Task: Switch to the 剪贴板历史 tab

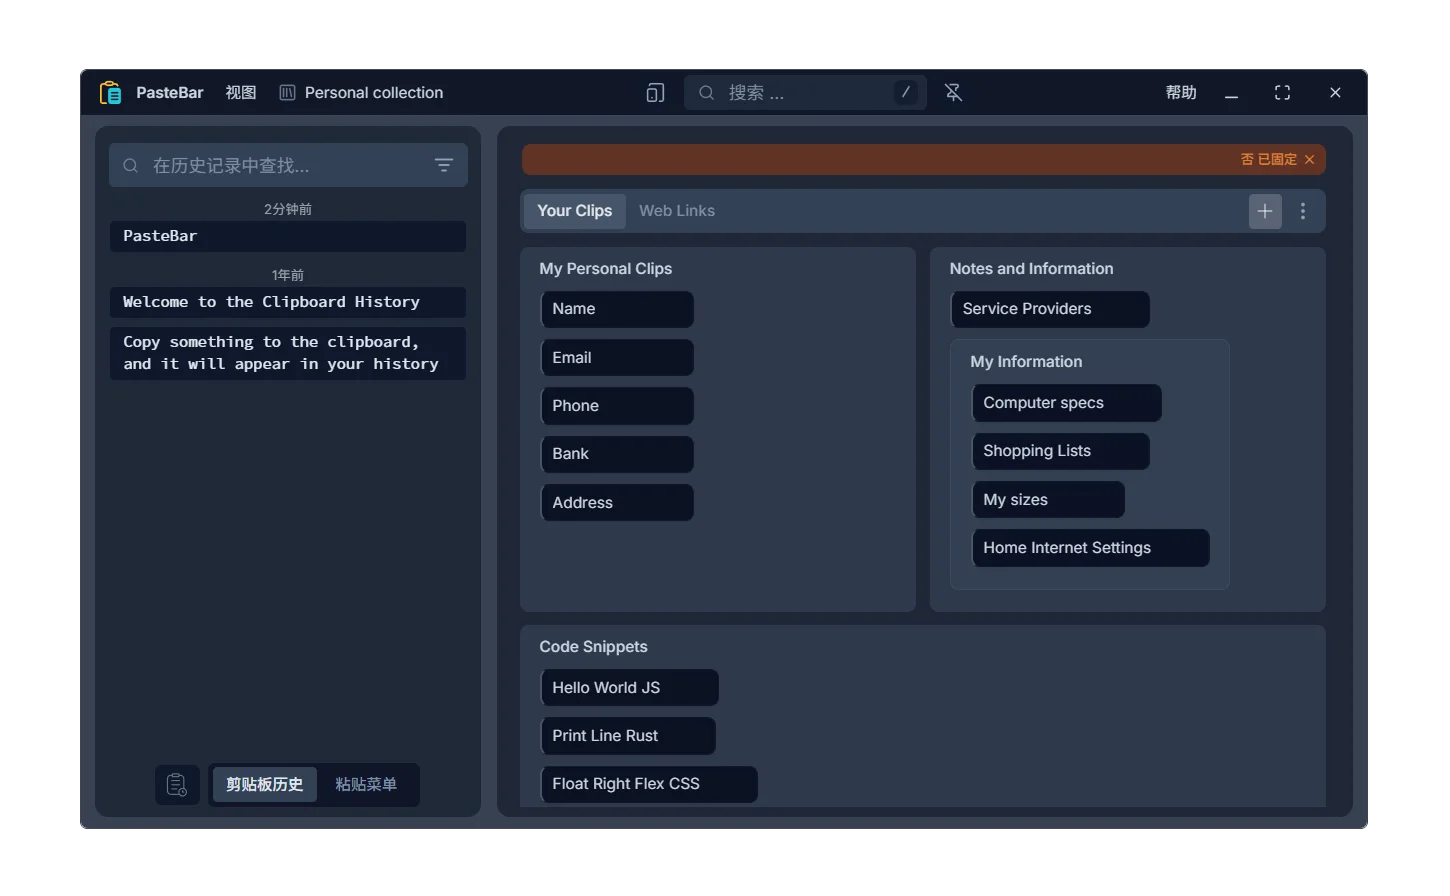Action: tap(264, 785)
